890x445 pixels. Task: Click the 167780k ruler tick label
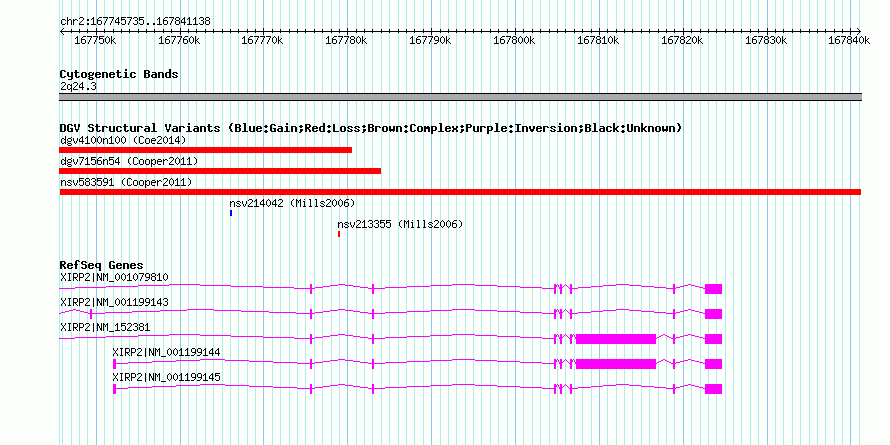pyautogui.click(x=346, y=41)
